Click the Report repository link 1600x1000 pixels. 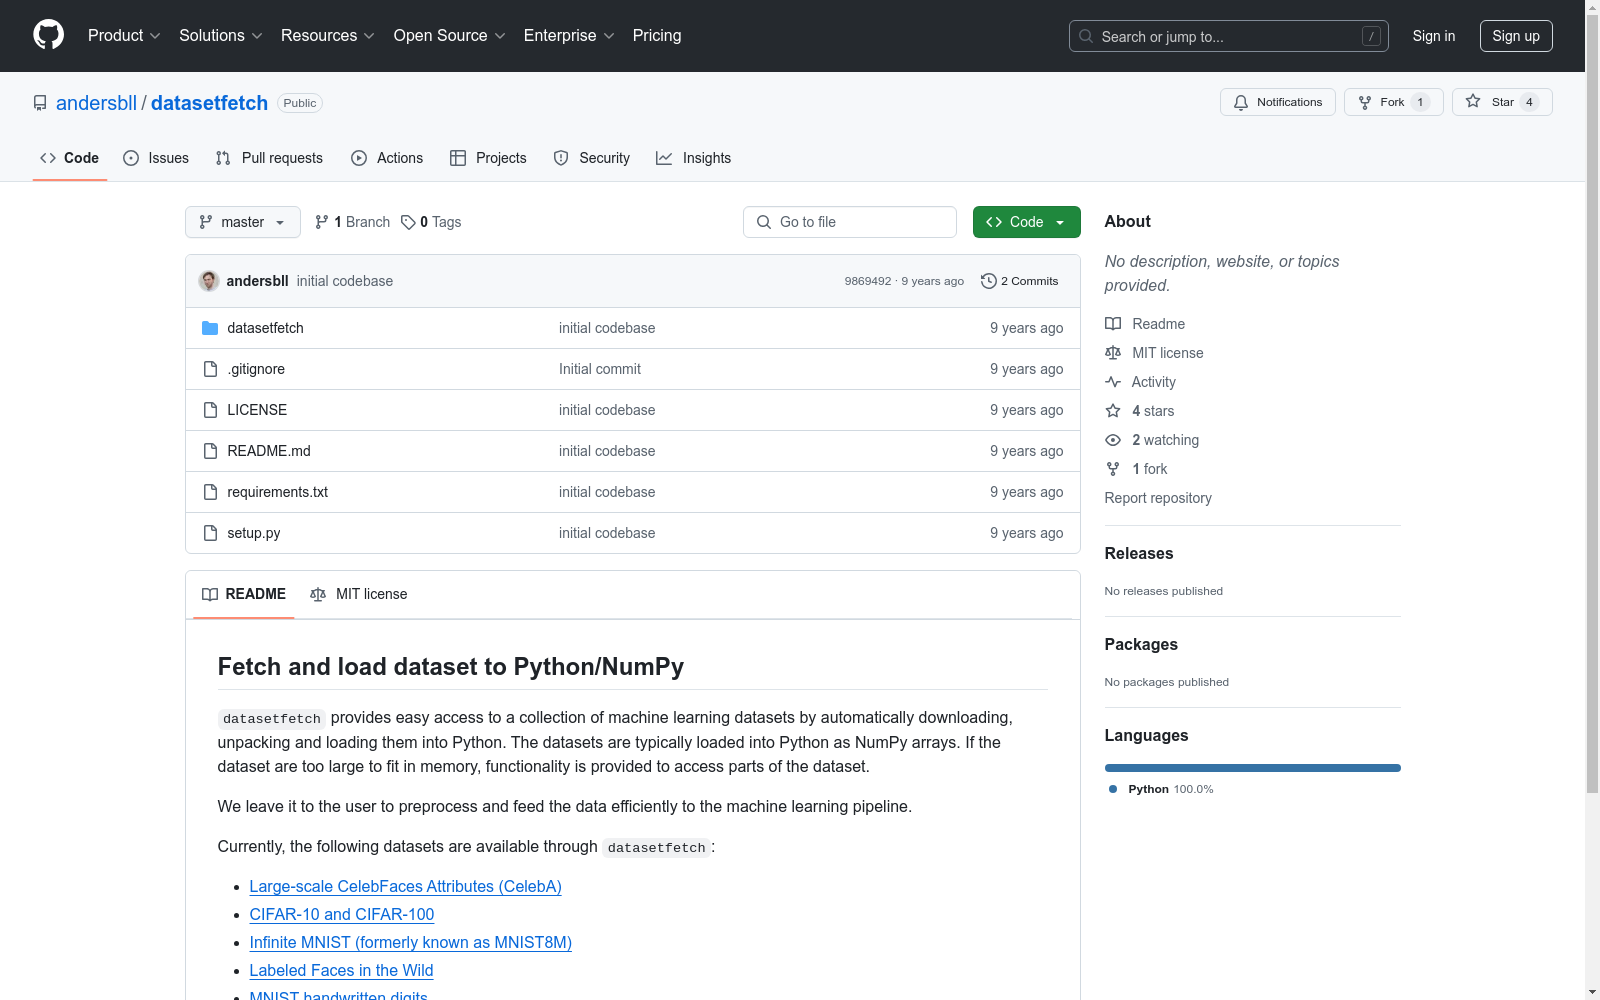click(x=1158, y=498)
